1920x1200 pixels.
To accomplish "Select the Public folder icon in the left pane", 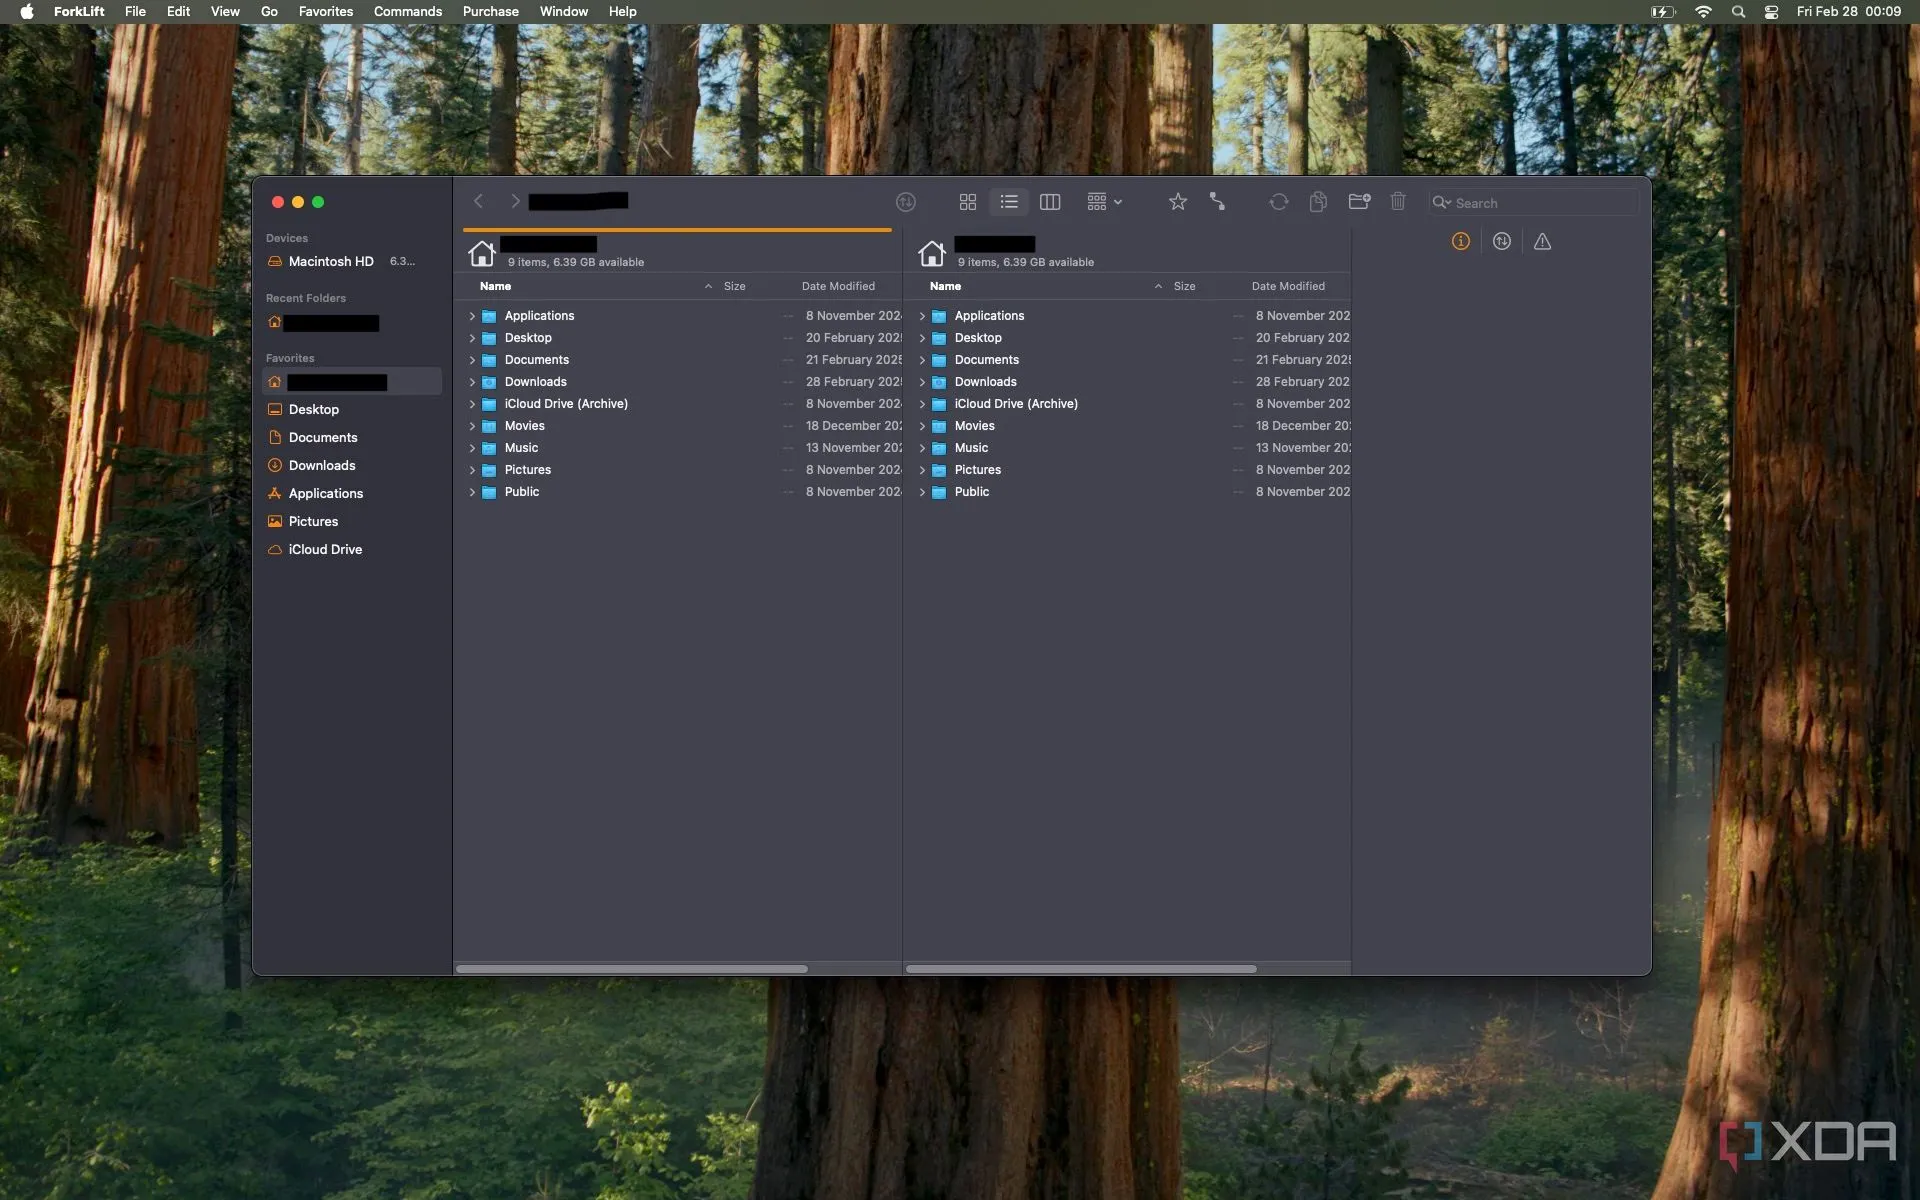I will 489,492.
